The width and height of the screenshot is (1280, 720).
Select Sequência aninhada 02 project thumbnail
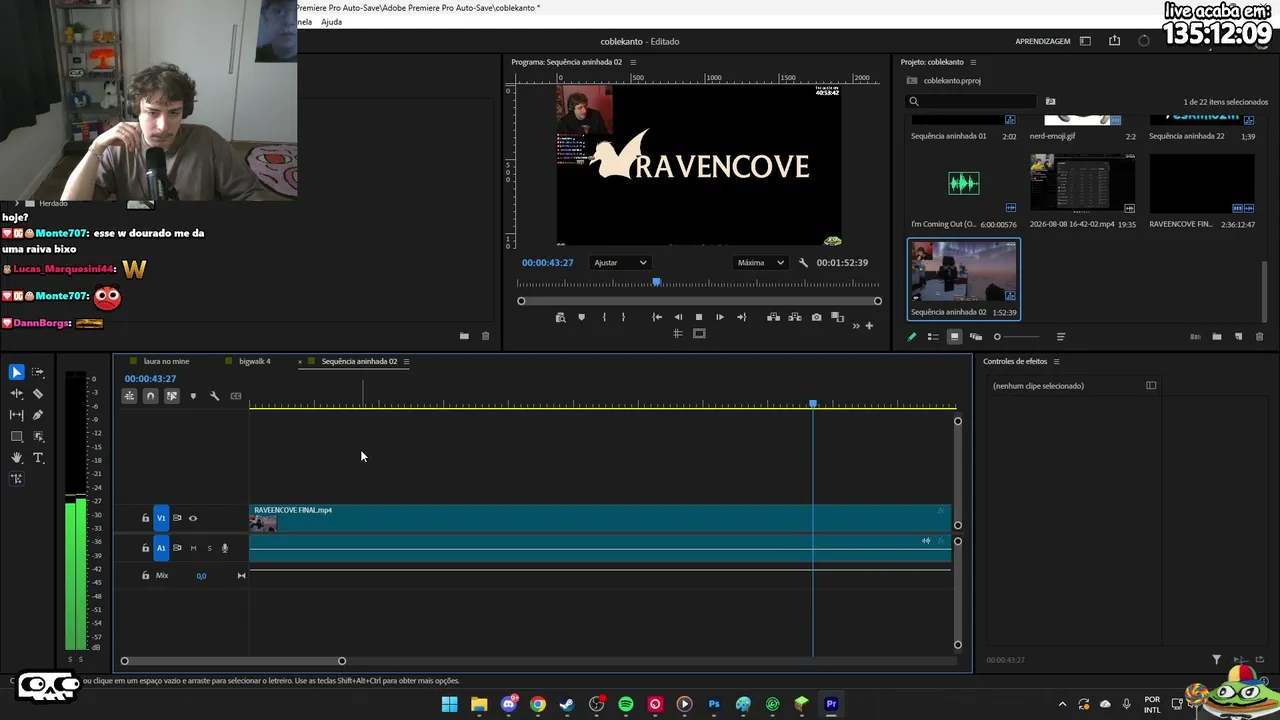pyautogui.click(x=963, y=271)
